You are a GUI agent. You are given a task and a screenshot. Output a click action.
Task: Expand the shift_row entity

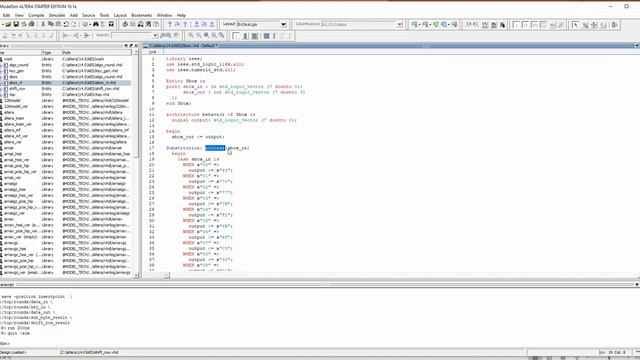pyautogui.click(x=2, y=89)
